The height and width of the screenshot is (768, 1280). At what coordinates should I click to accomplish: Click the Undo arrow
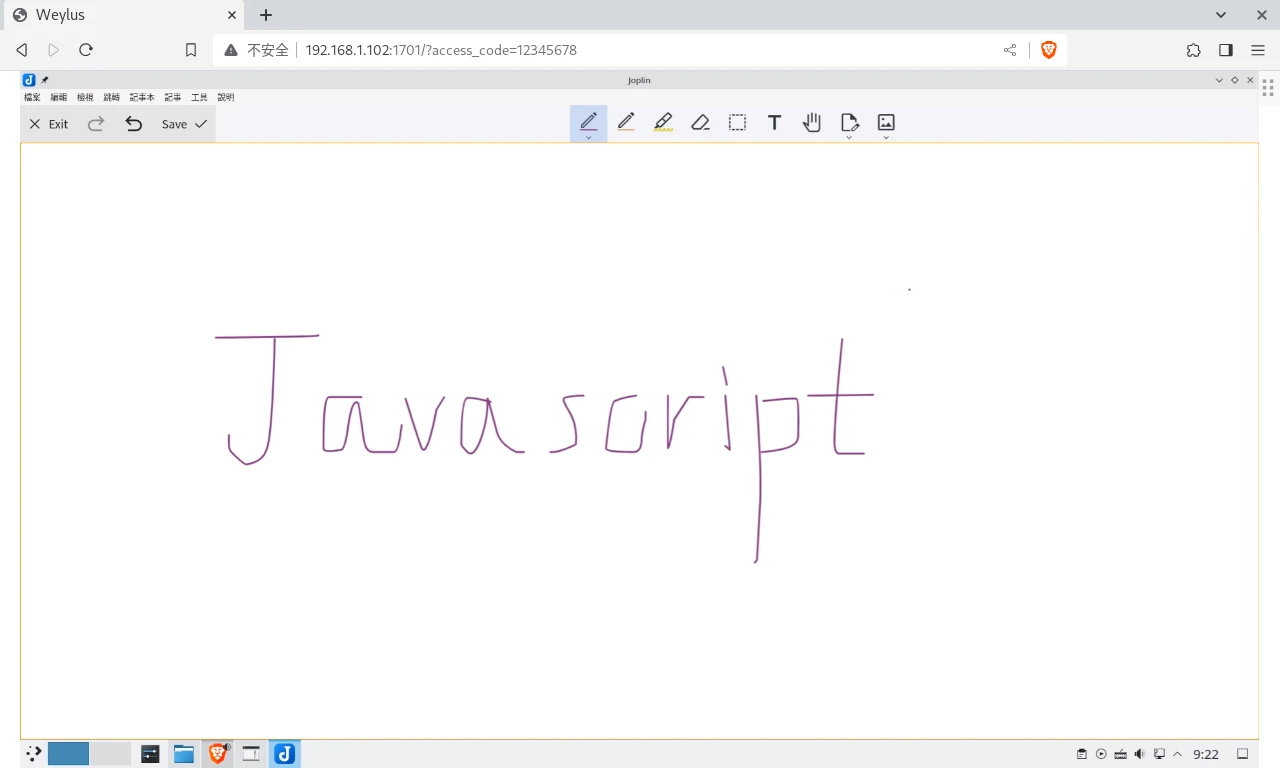[133, 124]
